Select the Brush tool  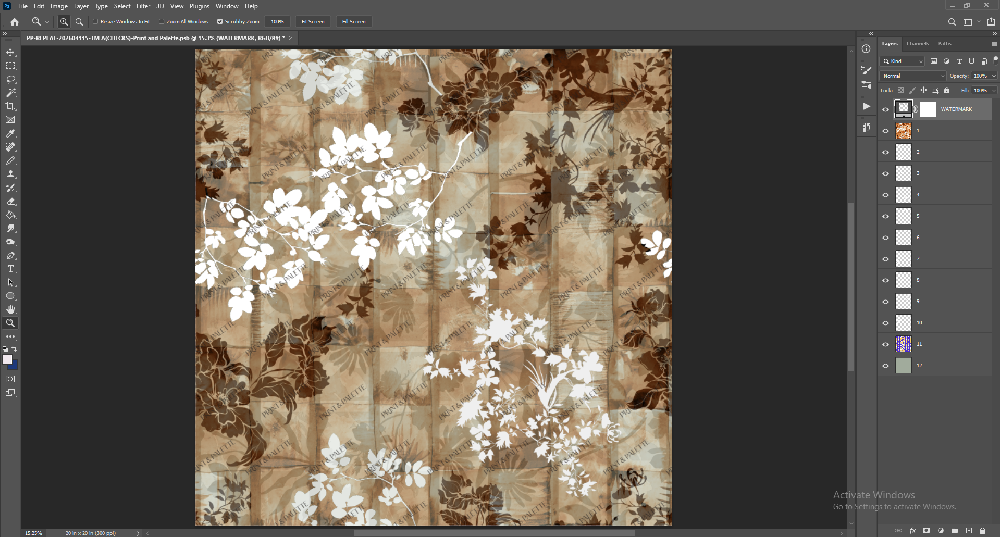[x=10, y=161]
